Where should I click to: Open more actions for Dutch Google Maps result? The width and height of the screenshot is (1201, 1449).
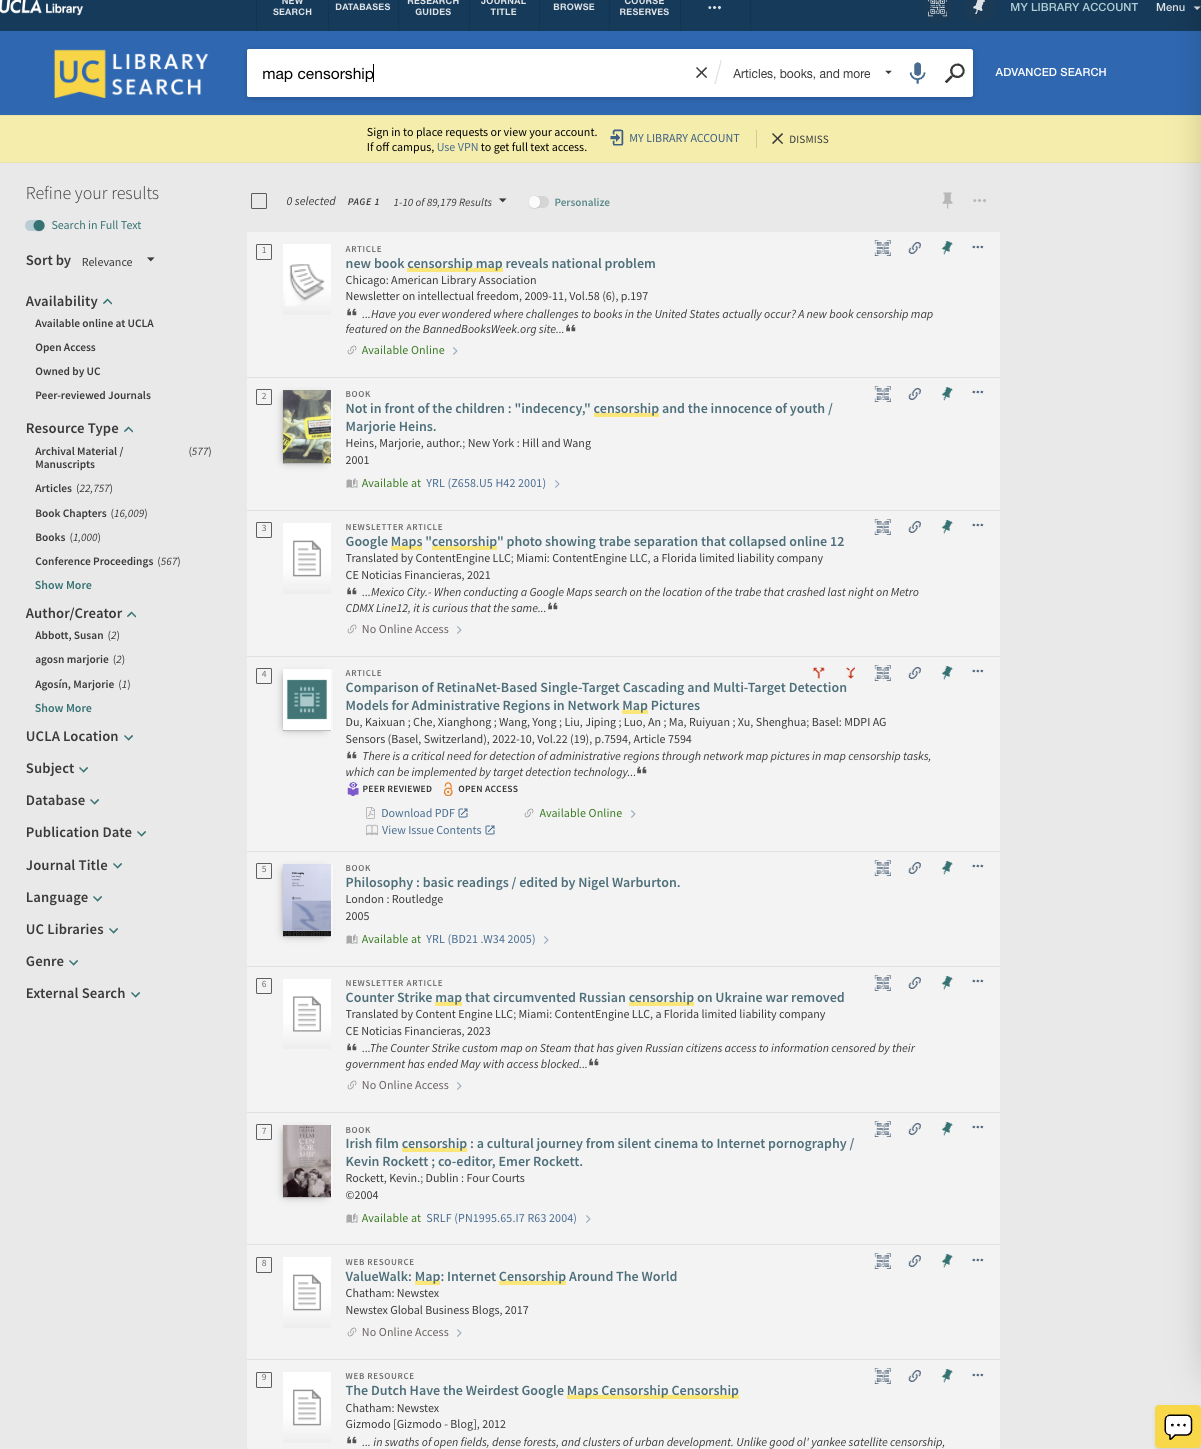point(978,1376)
